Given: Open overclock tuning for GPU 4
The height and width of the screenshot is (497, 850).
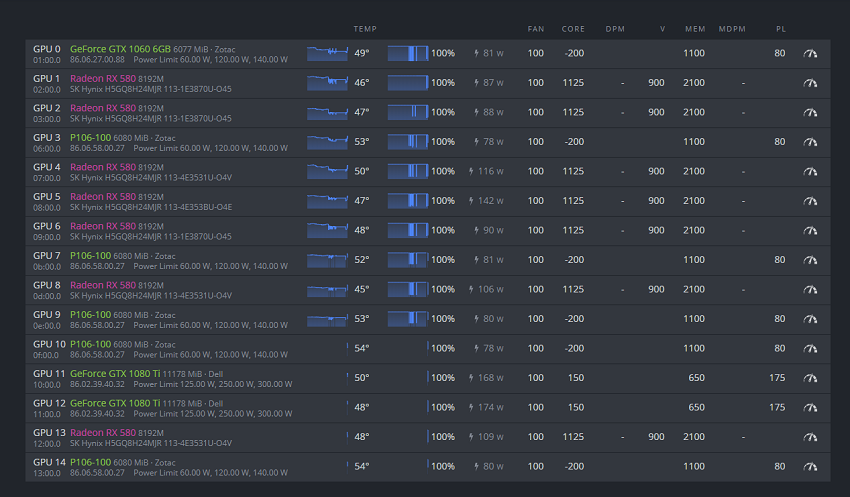Looking at the screenshot, I should (810, 171).
